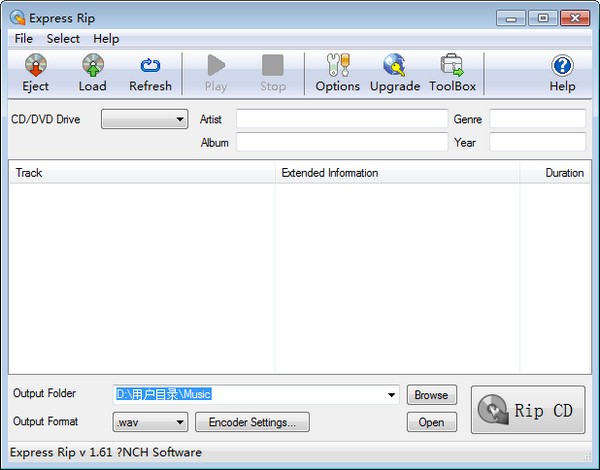Click the Browse button

pos(432,395)
